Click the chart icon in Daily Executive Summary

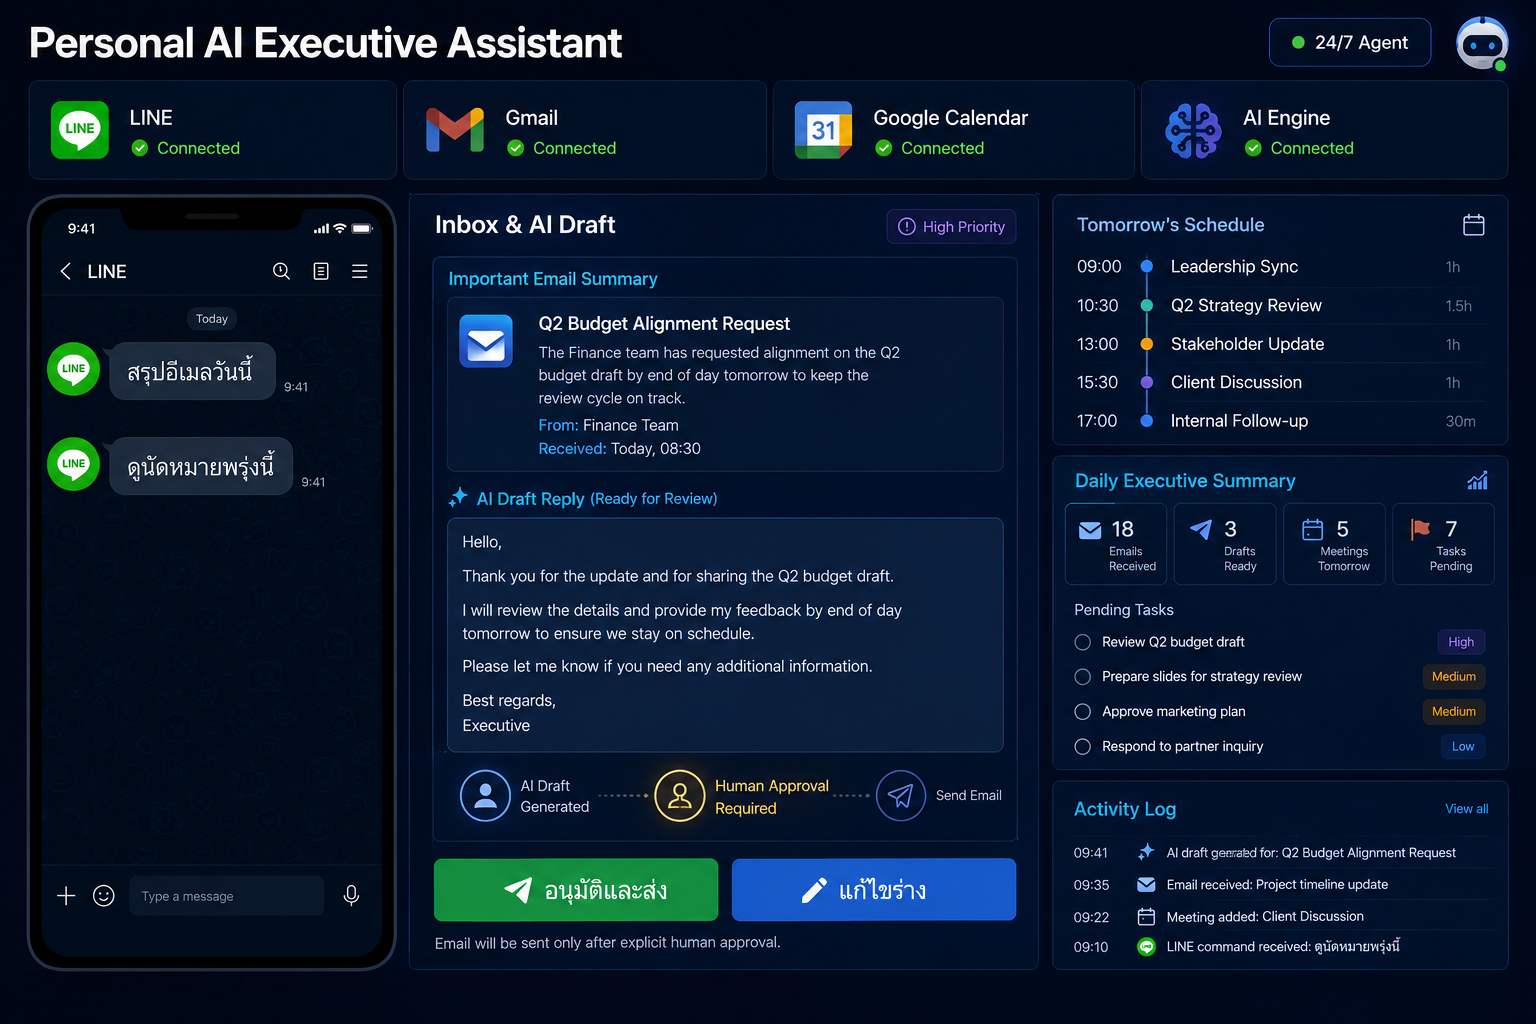tap(1477, 480)
